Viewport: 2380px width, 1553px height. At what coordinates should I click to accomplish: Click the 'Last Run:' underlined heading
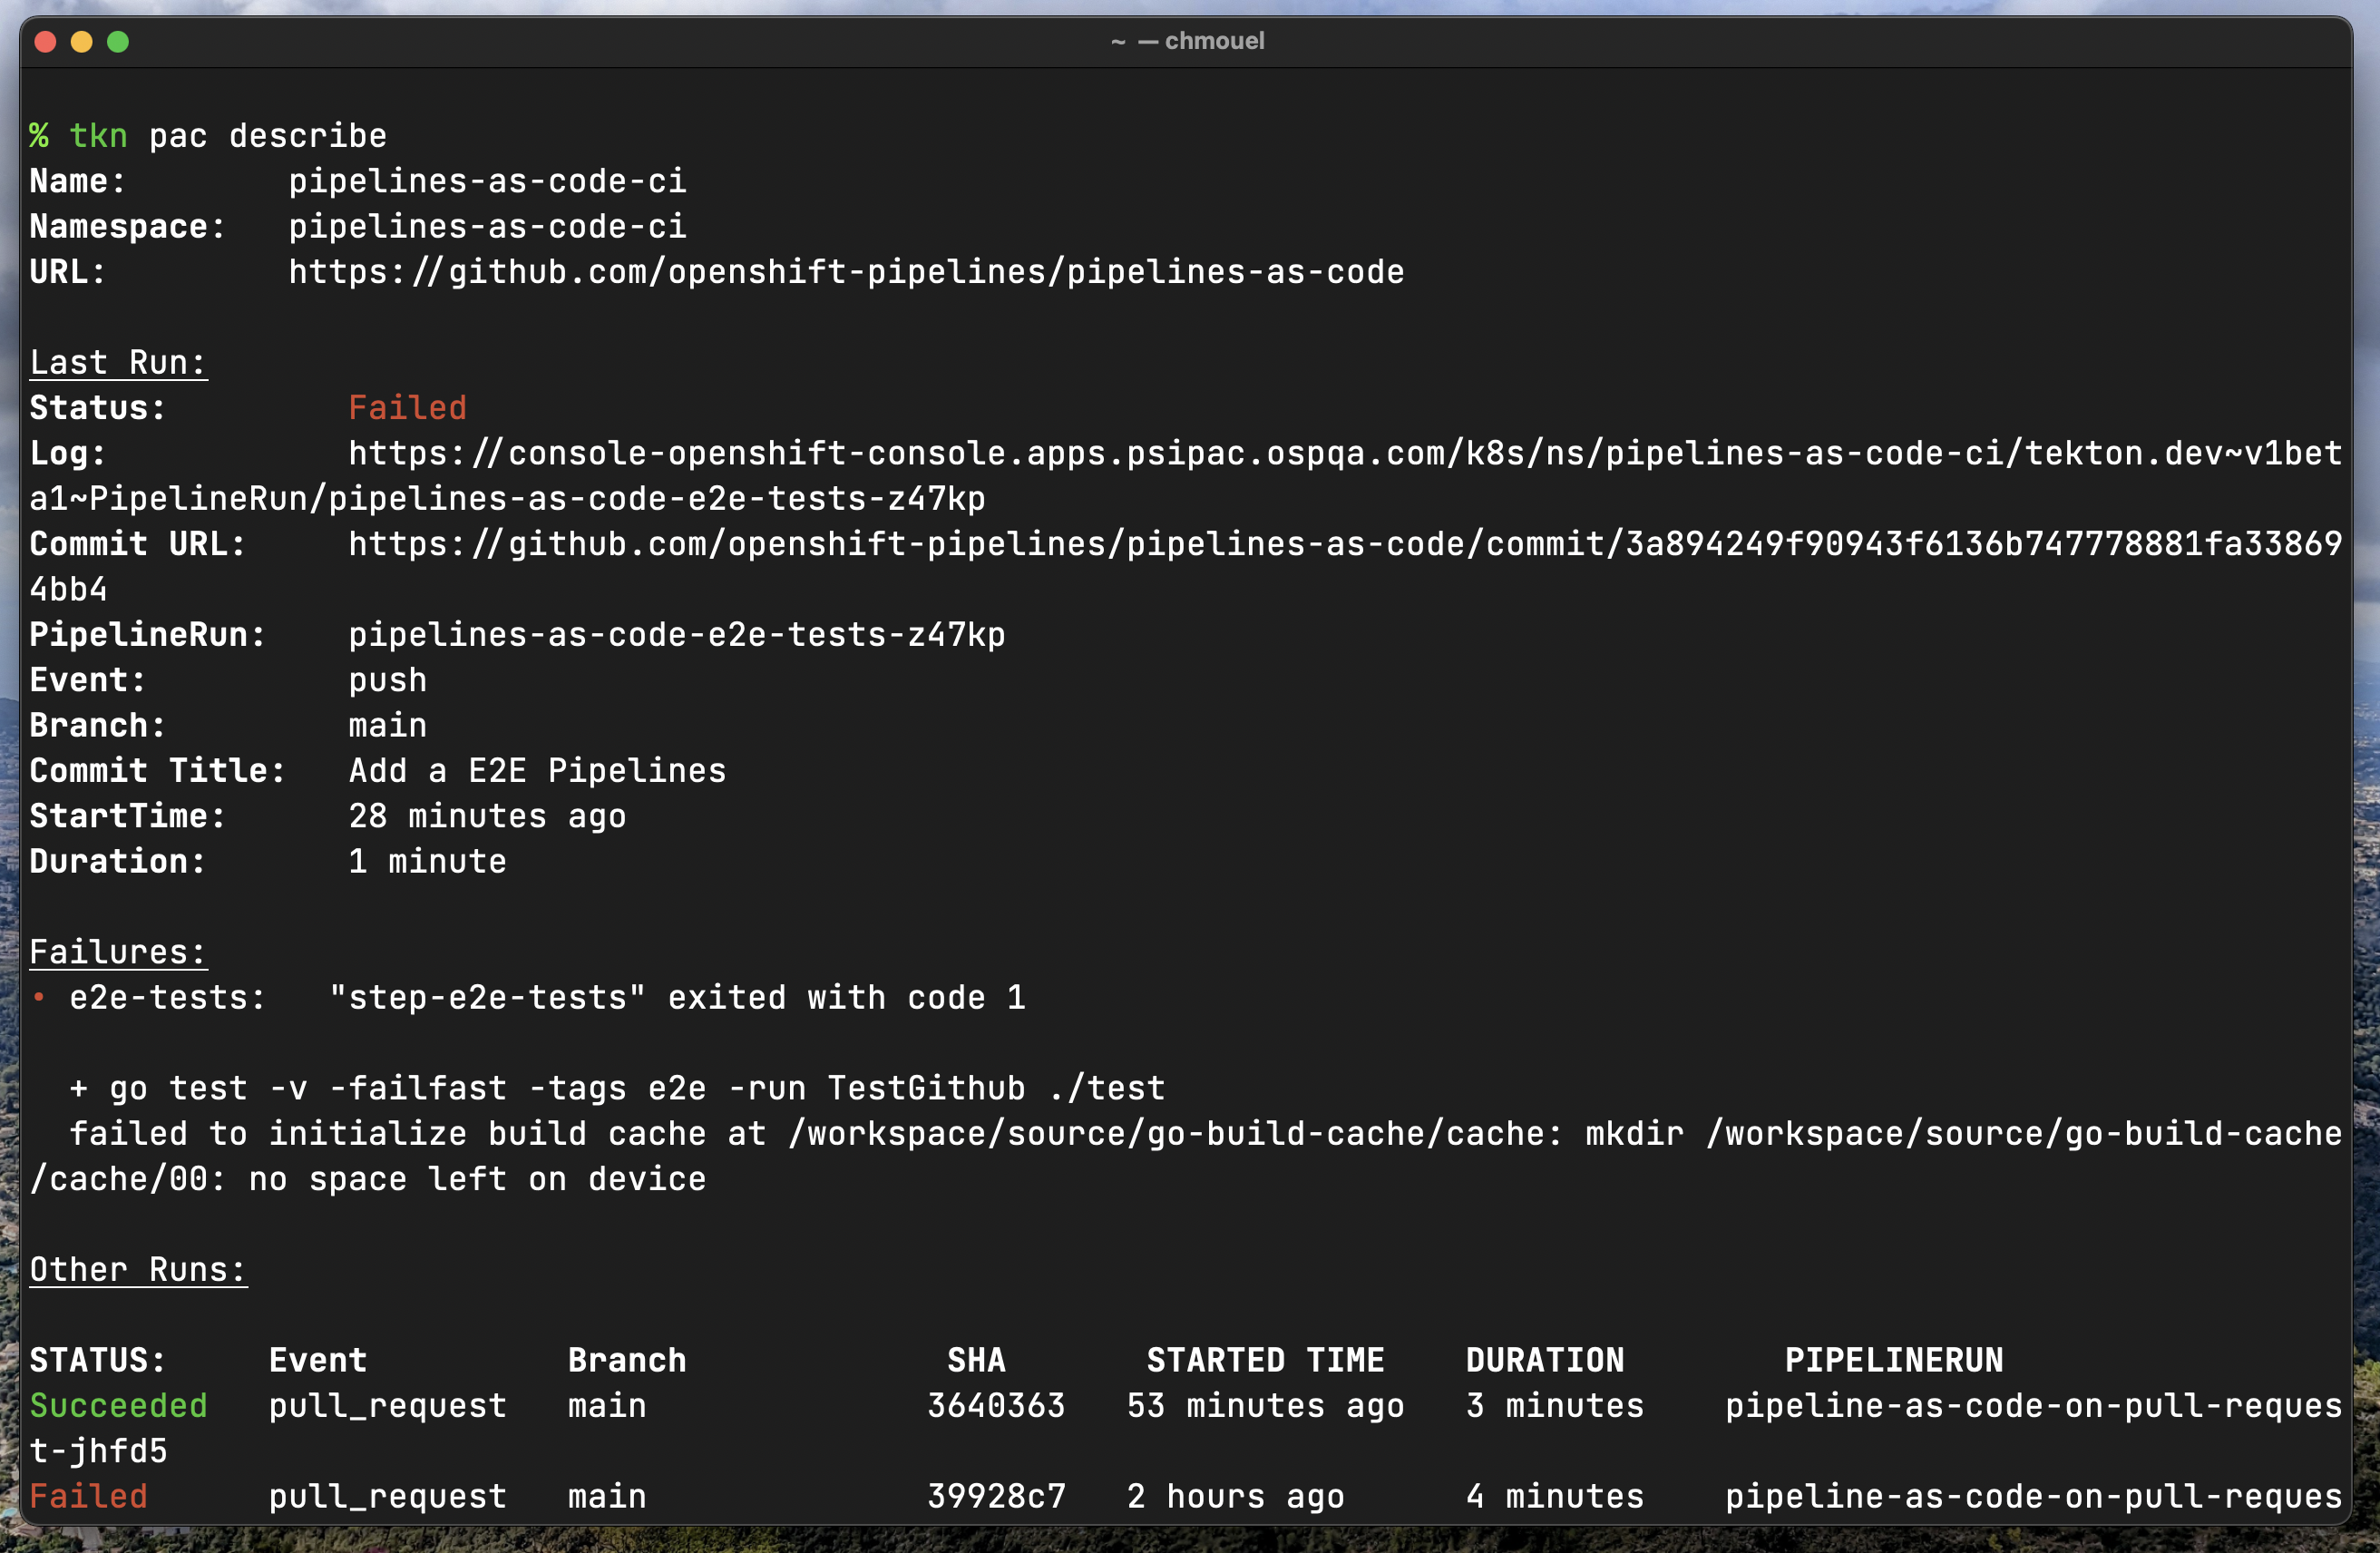(x=118, y=363)
